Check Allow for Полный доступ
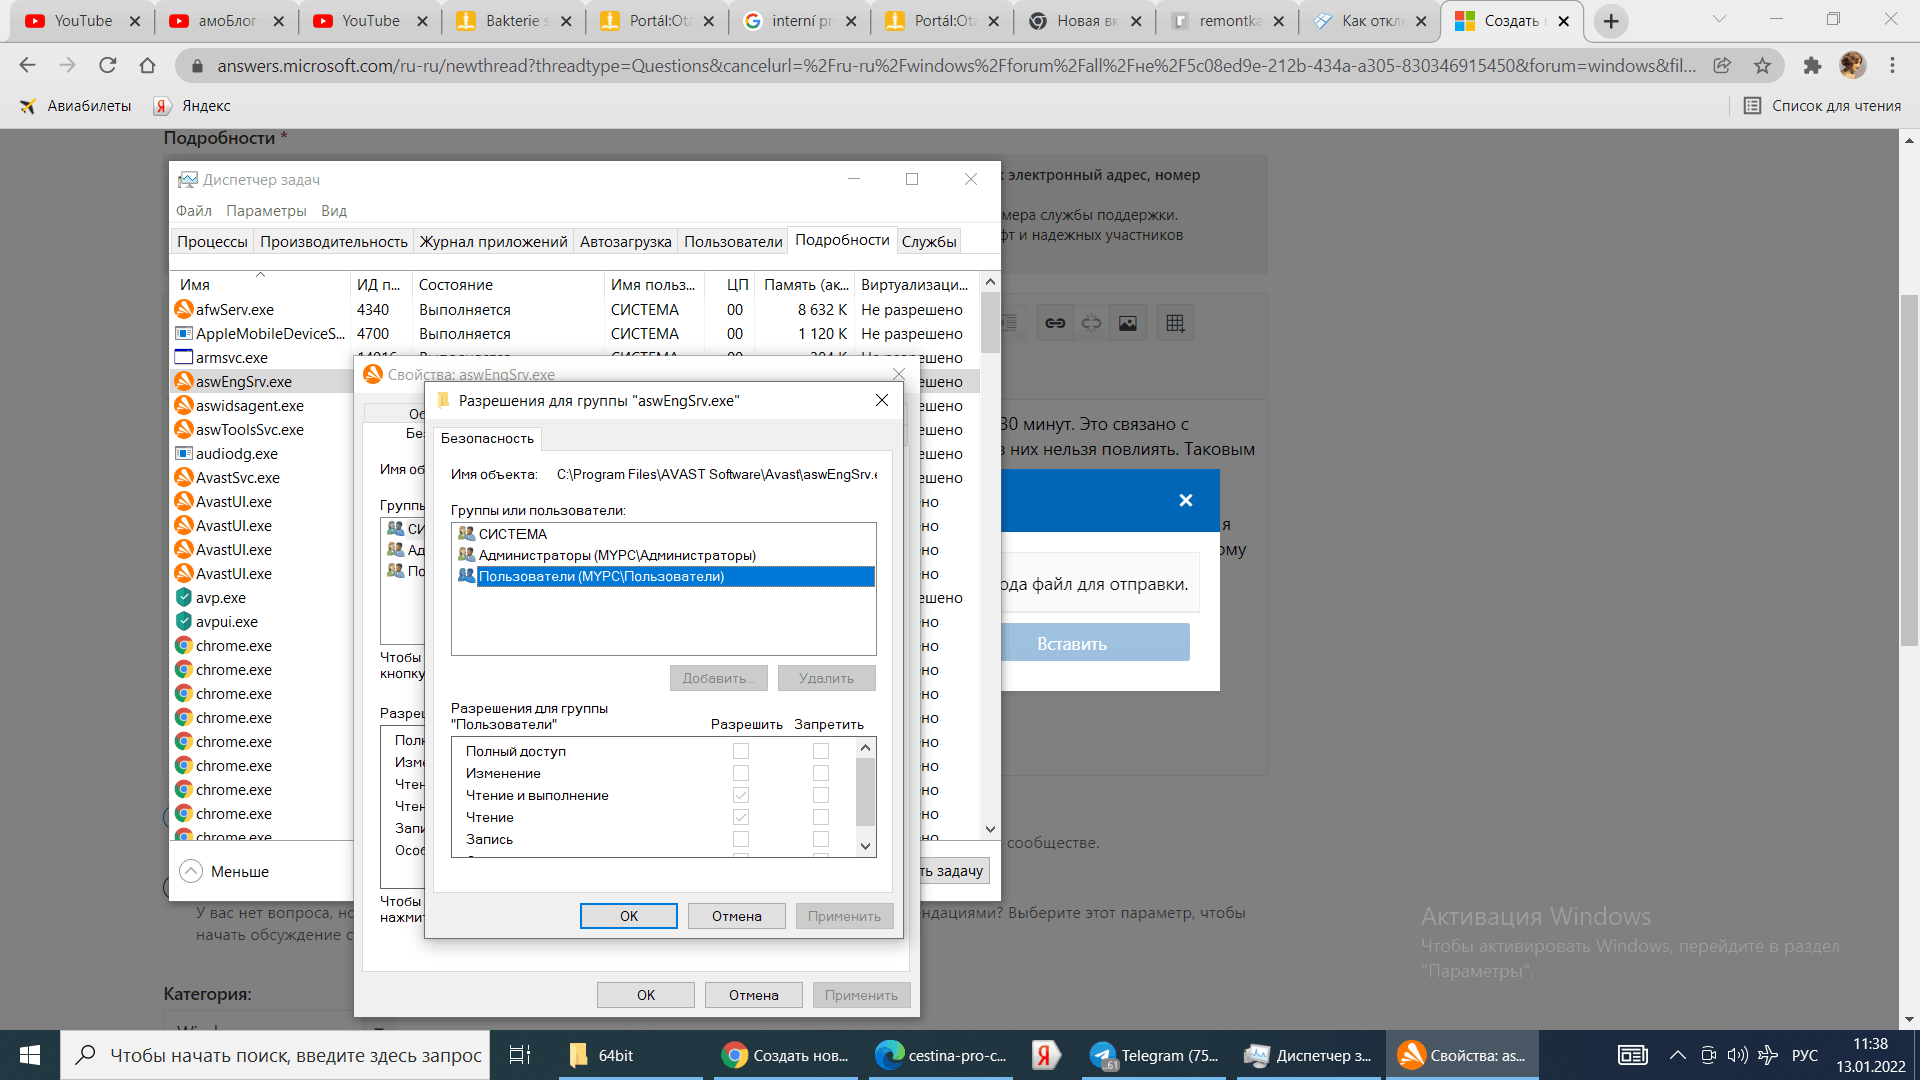Viewport: 1920px width, 1080px height. pos(741,751)
